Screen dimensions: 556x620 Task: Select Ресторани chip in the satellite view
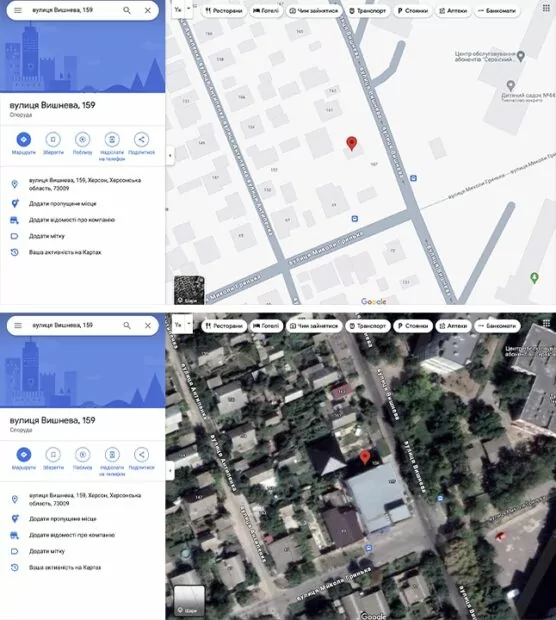tap(224, 326)
